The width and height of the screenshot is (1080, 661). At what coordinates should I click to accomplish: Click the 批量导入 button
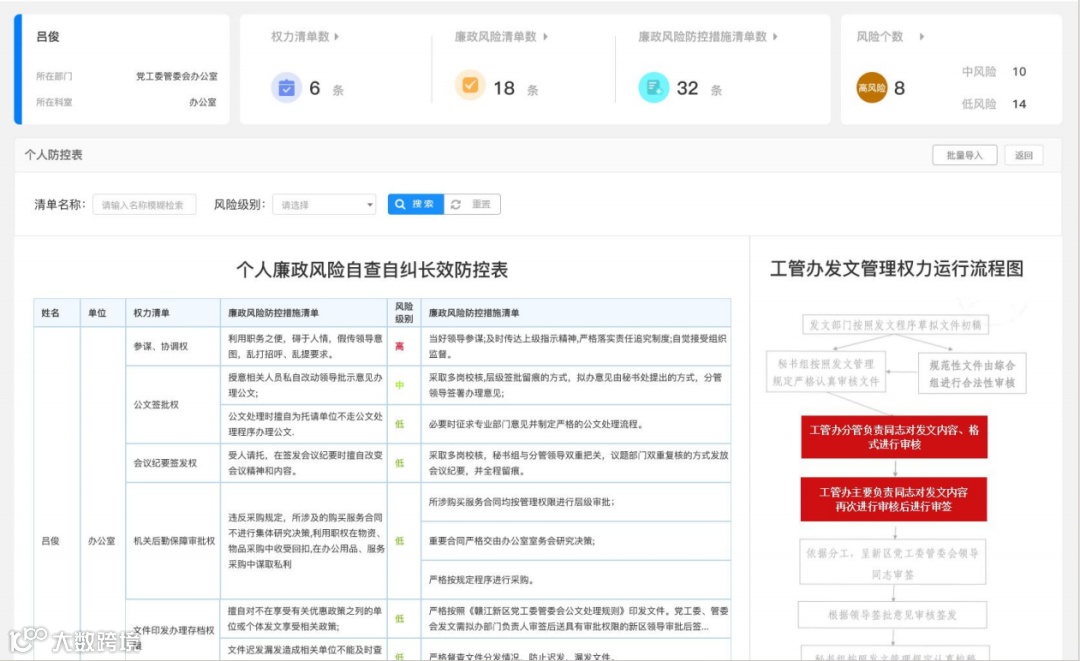964,155
